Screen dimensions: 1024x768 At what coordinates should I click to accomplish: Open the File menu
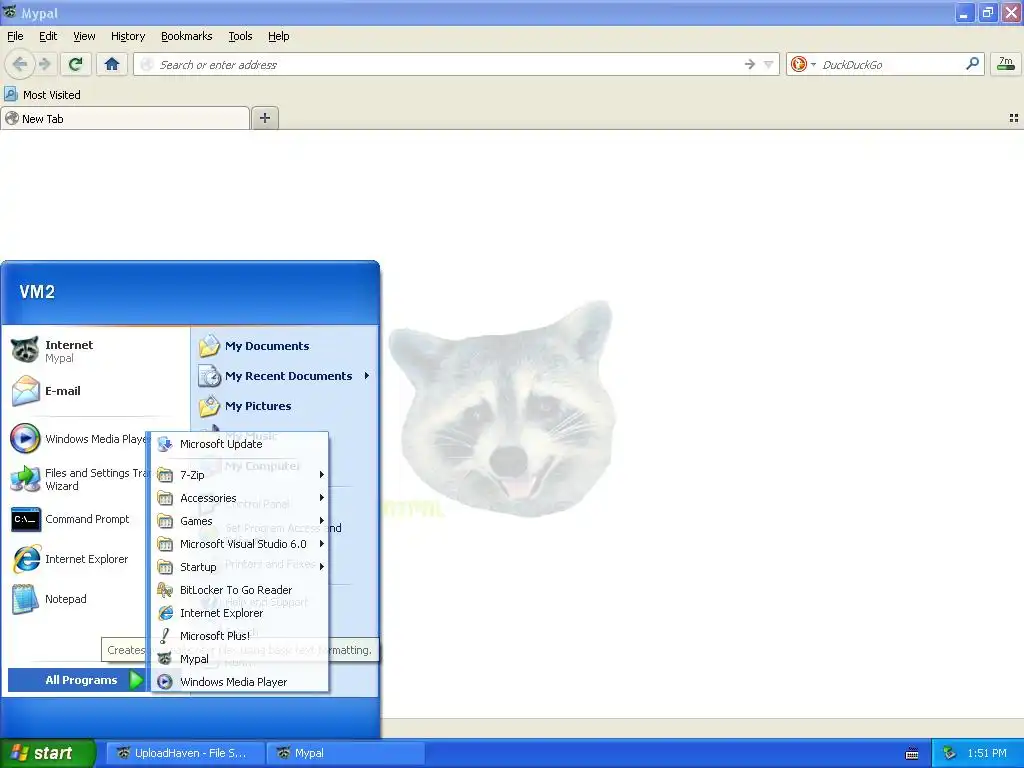coord(15,36)
